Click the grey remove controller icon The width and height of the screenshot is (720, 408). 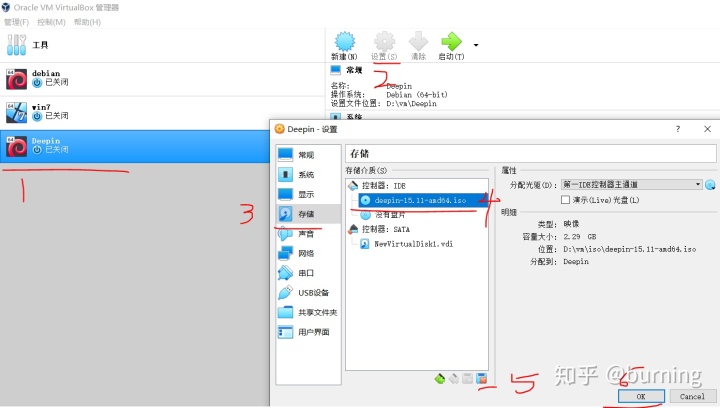point(454,379)
